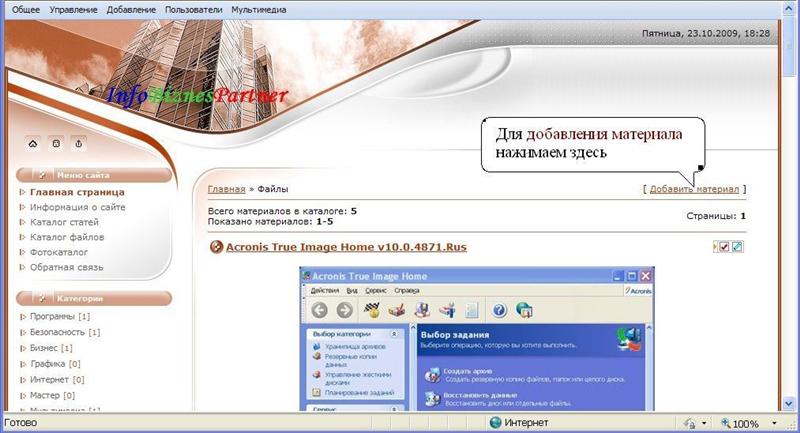Open Обратная связь page
Screen dimensions: 800x433
[x=66, y=267]
